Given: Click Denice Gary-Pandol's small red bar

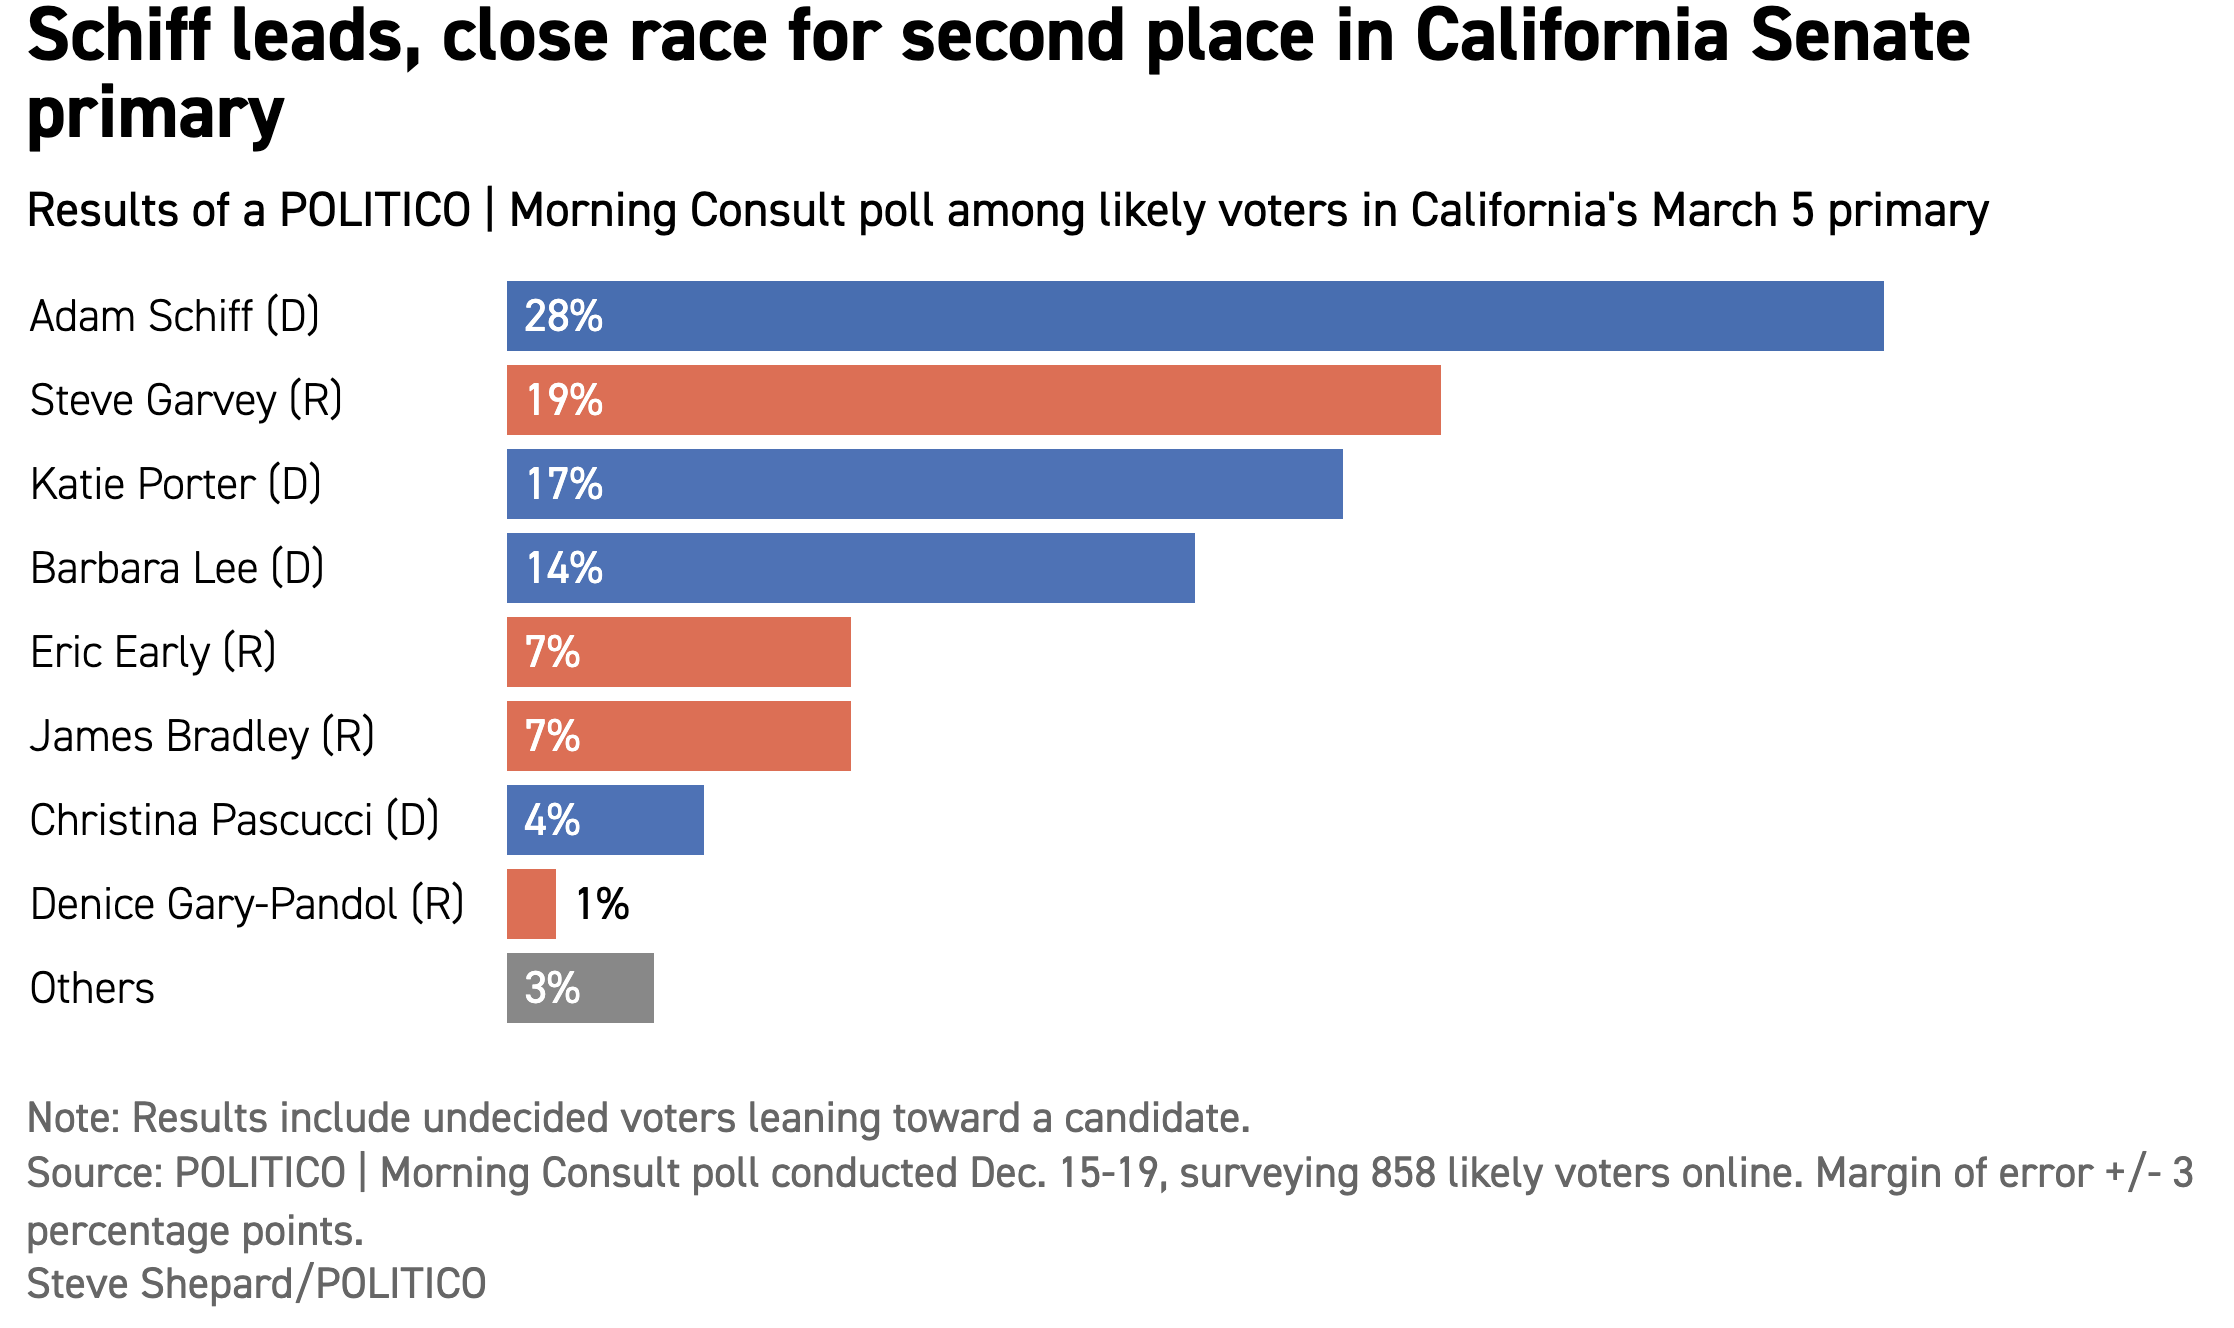Looking at the screenshot, I should click(531, 904).
